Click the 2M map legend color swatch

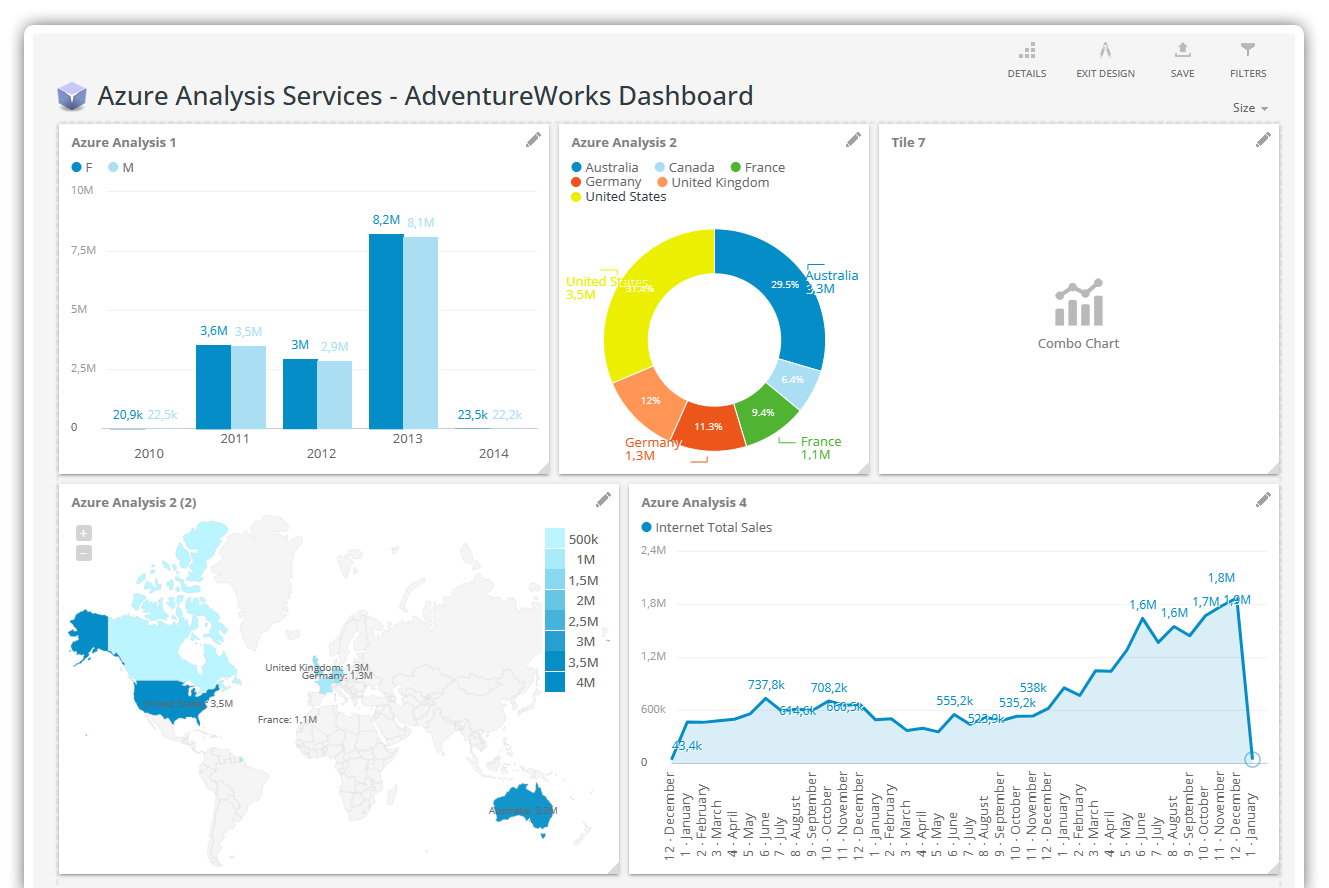coord(555,600)
